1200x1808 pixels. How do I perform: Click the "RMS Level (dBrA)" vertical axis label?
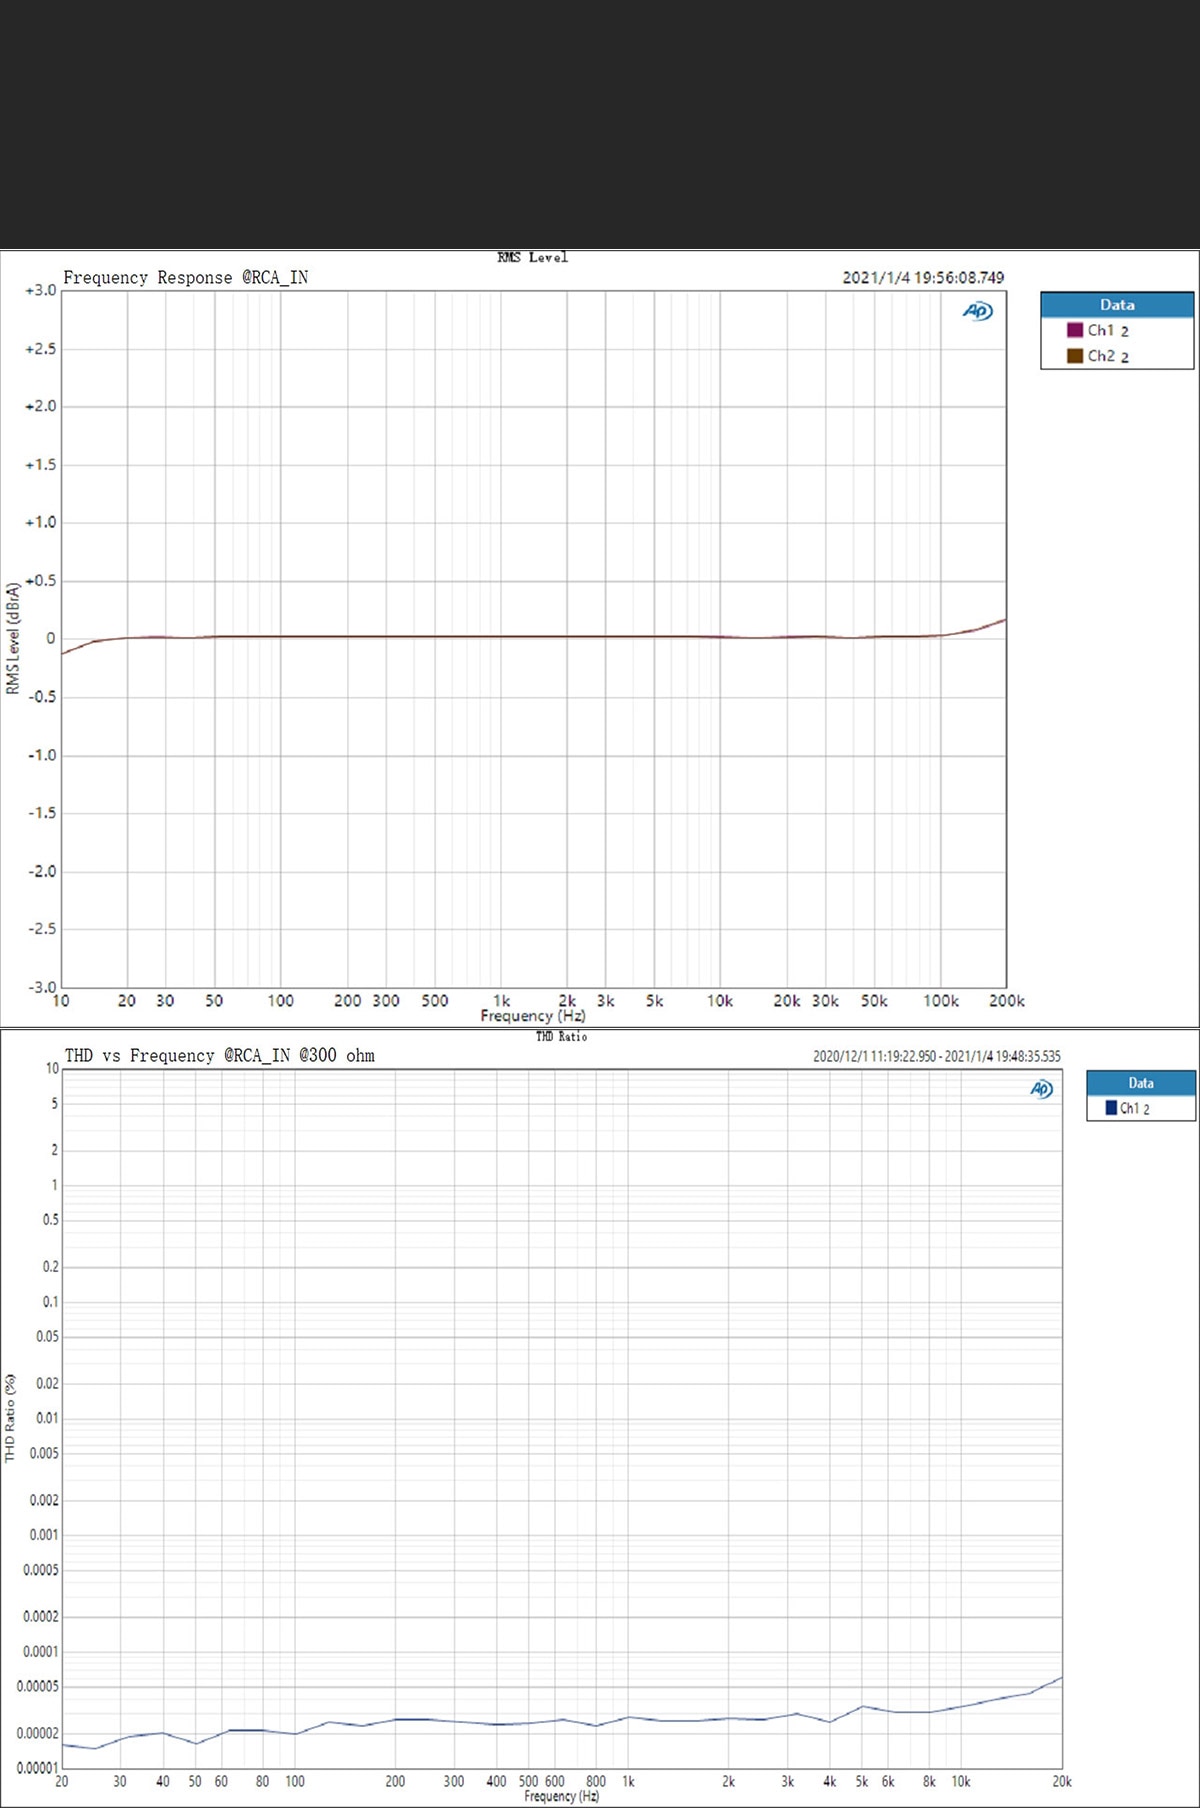(x=13, y=638)
